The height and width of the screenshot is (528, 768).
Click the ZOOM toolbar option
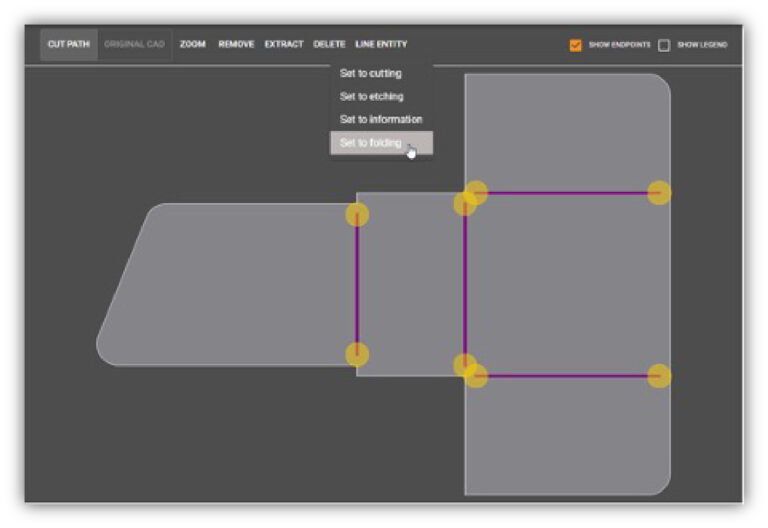tap(193, 45)
